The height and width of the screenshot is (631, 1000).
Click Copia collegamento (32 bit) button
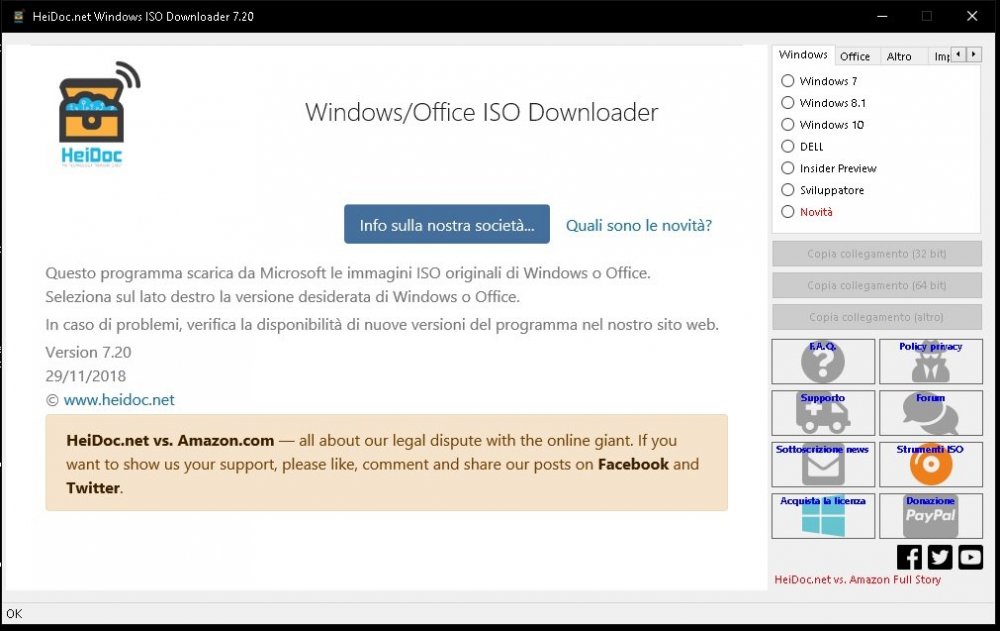(877, 253)
